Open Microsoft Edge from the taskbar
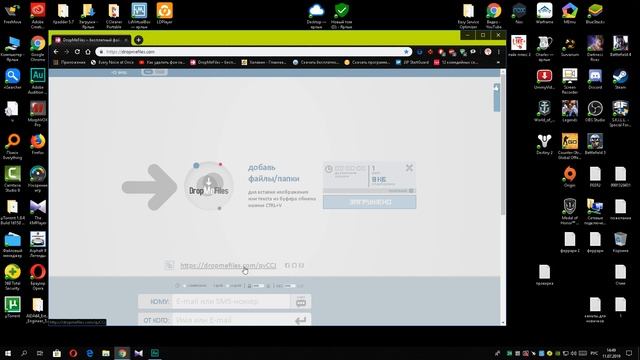The height and width of the screenshot is (360, 640). (x=90, y=353)
